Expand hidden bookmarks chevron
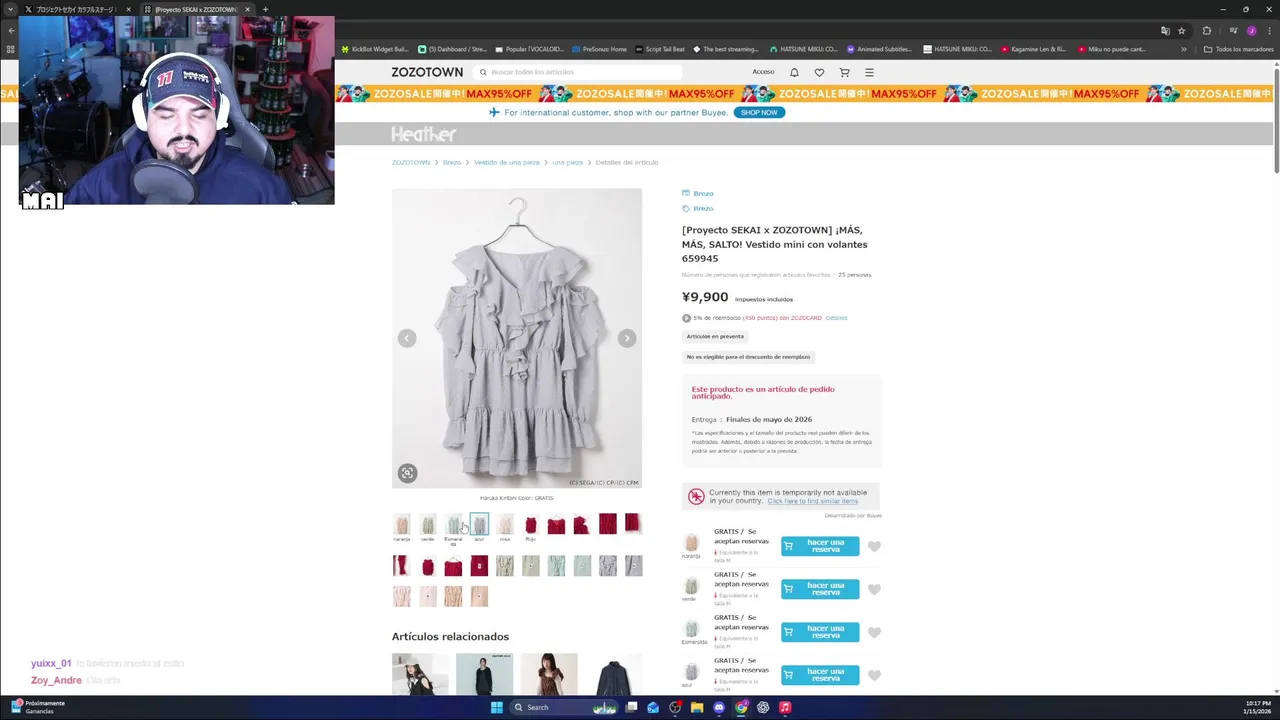The width and height of the screenshot is (1280, 720). (x=1184, y=49)
